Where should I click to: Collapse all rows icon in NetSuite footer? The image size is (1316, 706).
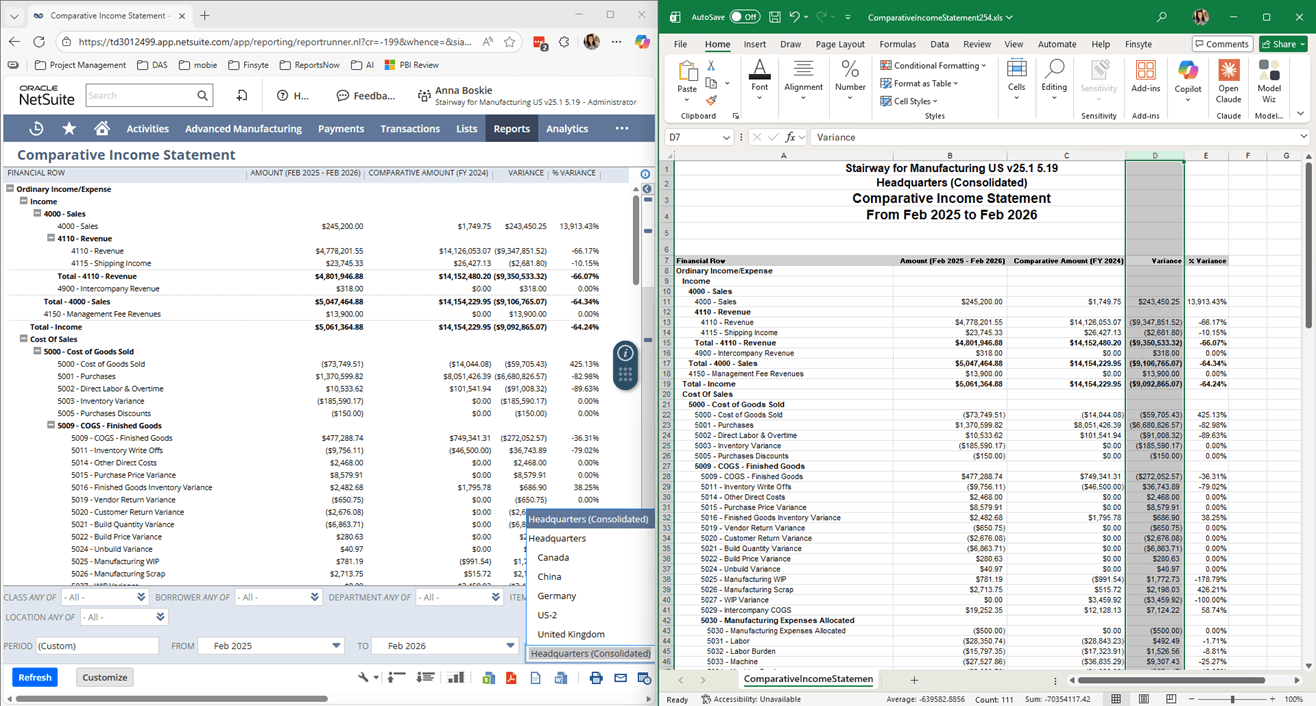click(x=396, y=677)
